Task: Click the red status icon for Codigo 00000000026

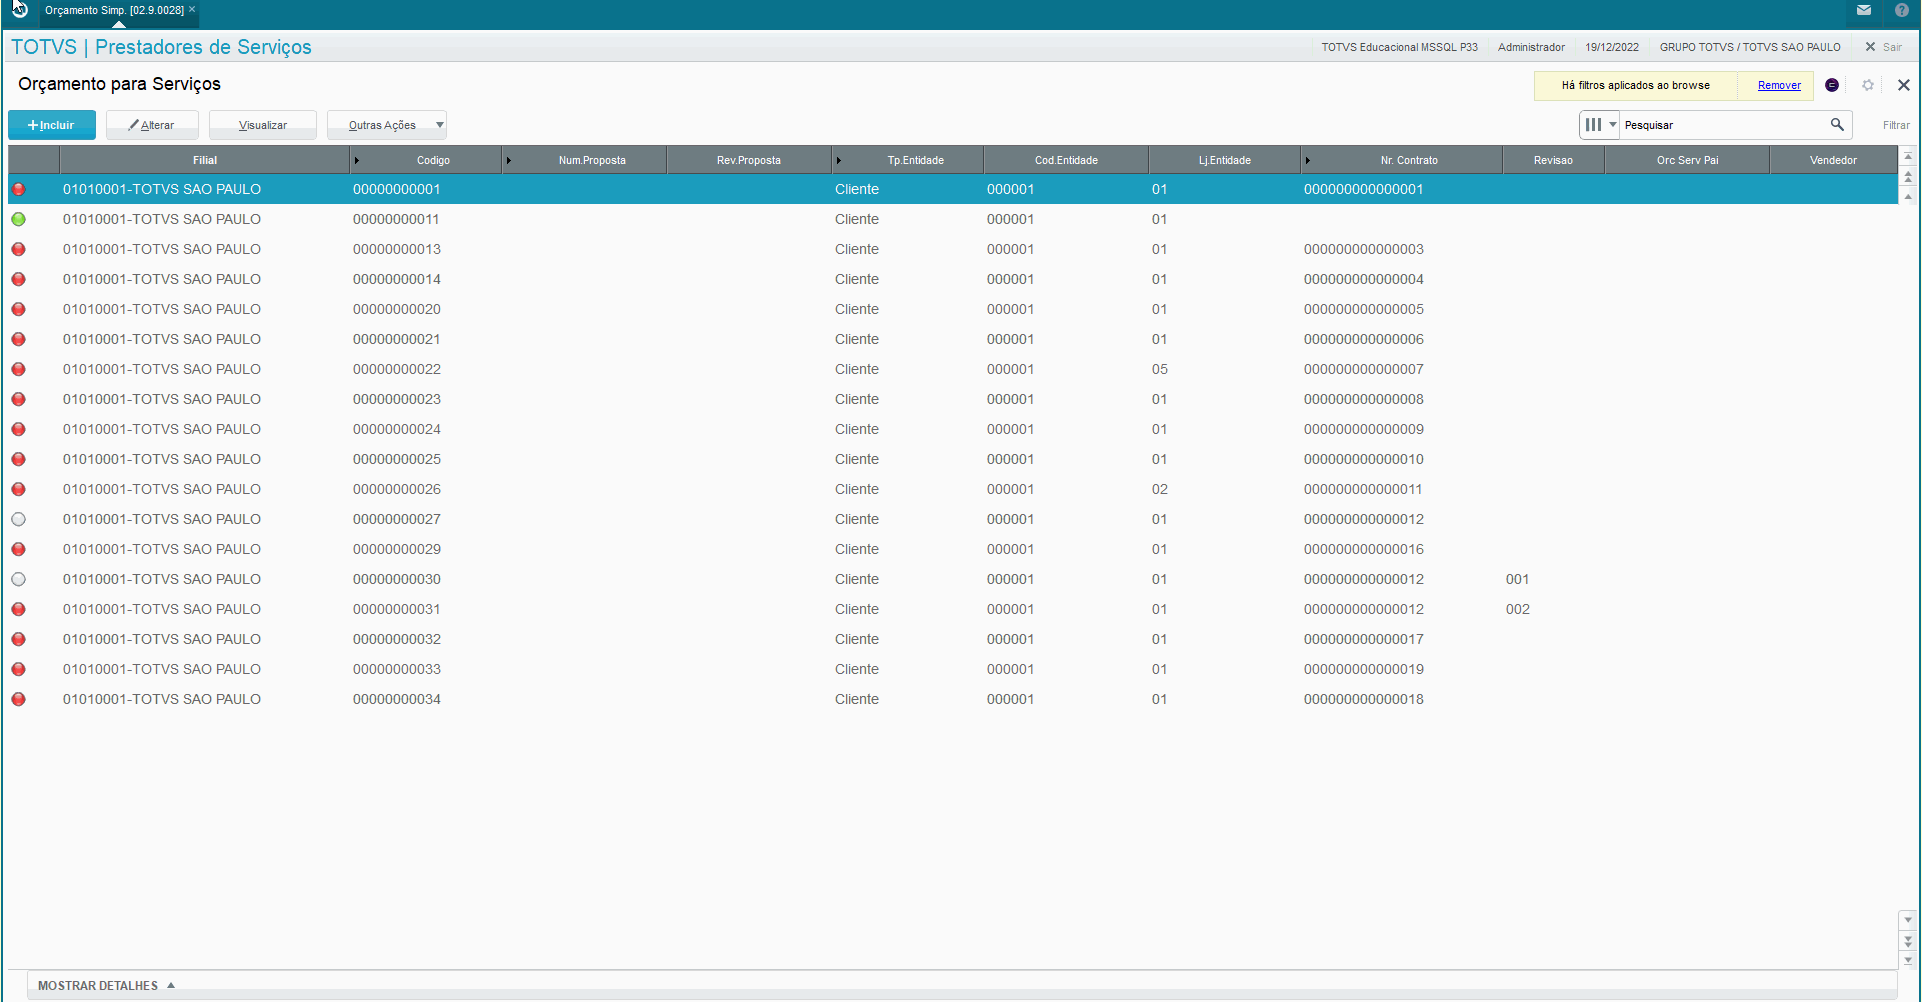Action: [x=19, y=489]
